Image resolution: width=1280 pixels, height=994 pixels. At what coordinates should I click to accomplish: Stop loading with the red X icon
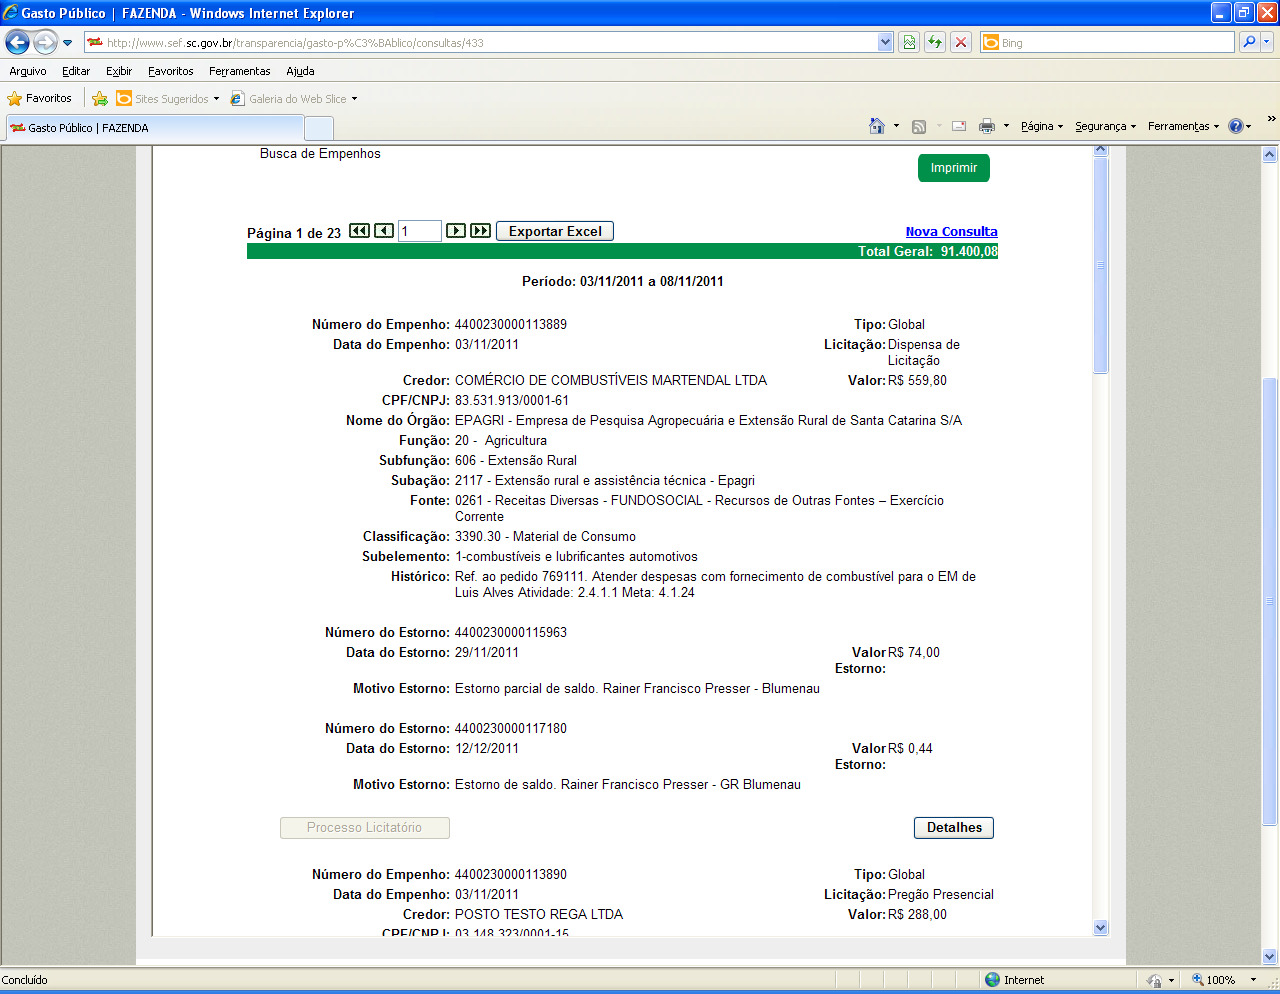click(x=961, y=42)
